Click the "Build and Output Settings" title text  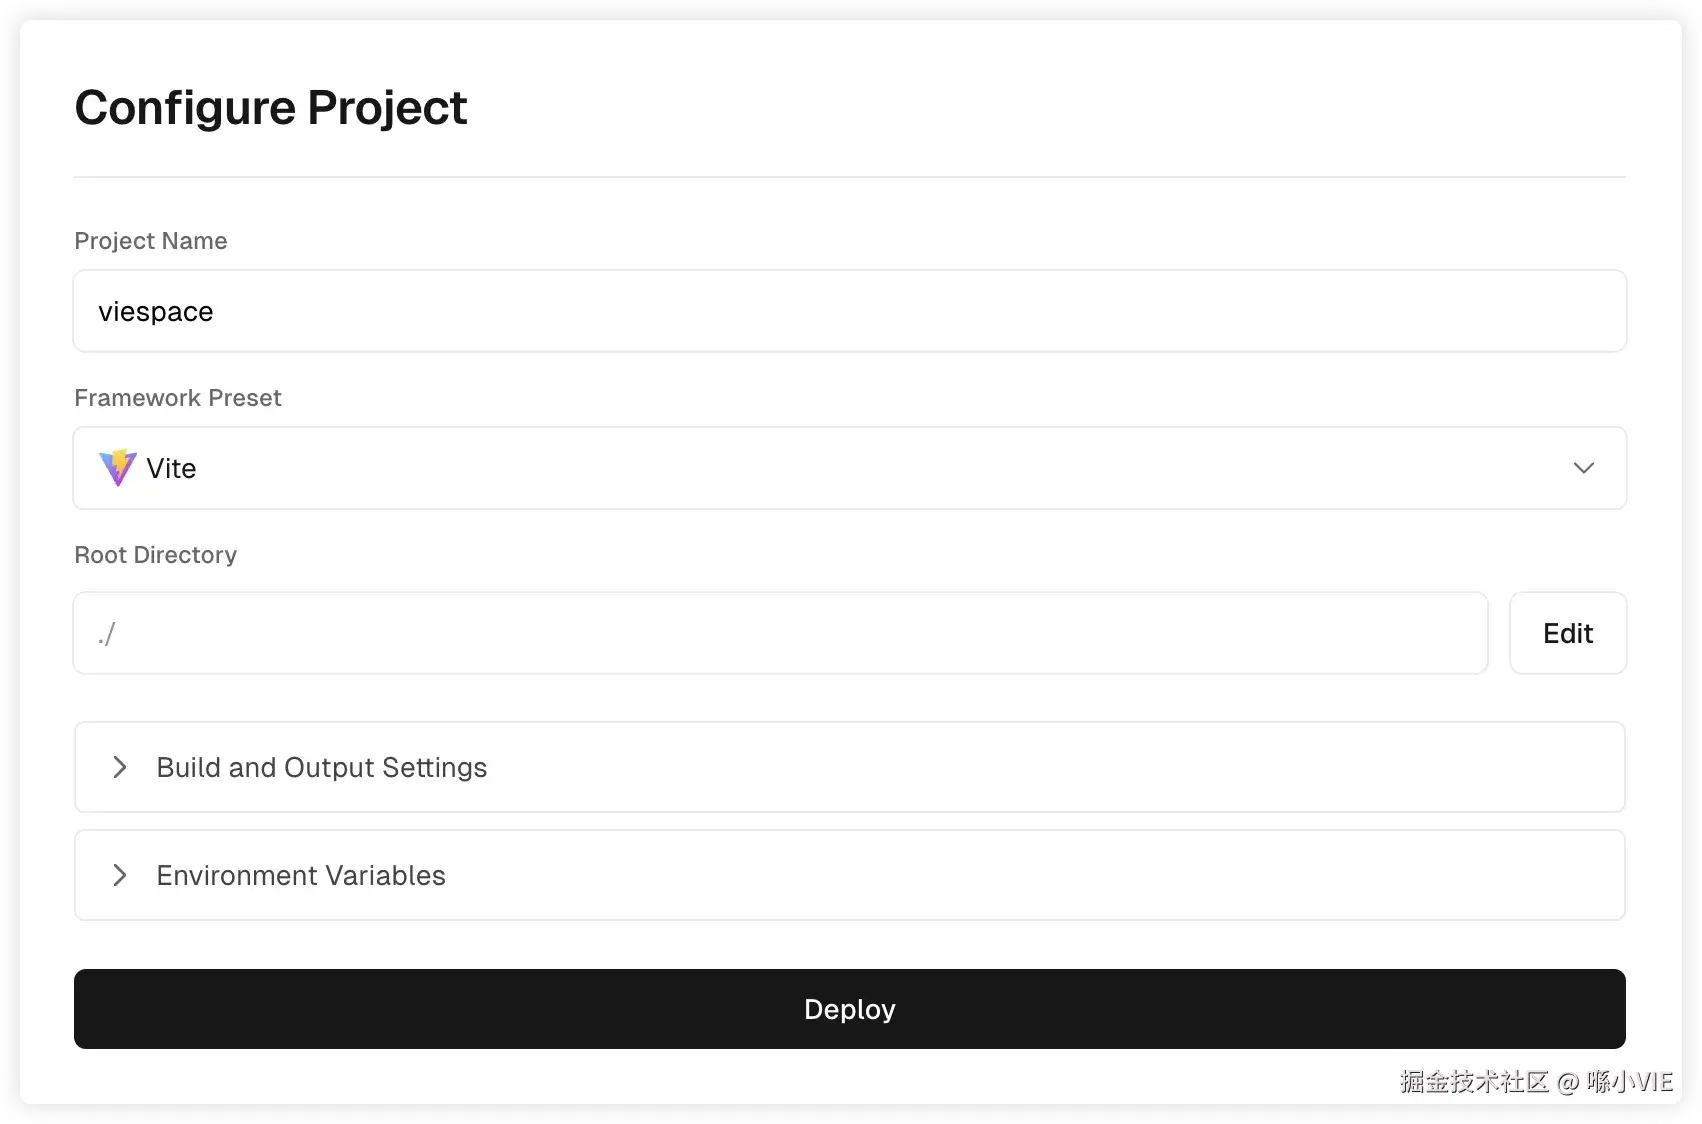coord(321,767)
